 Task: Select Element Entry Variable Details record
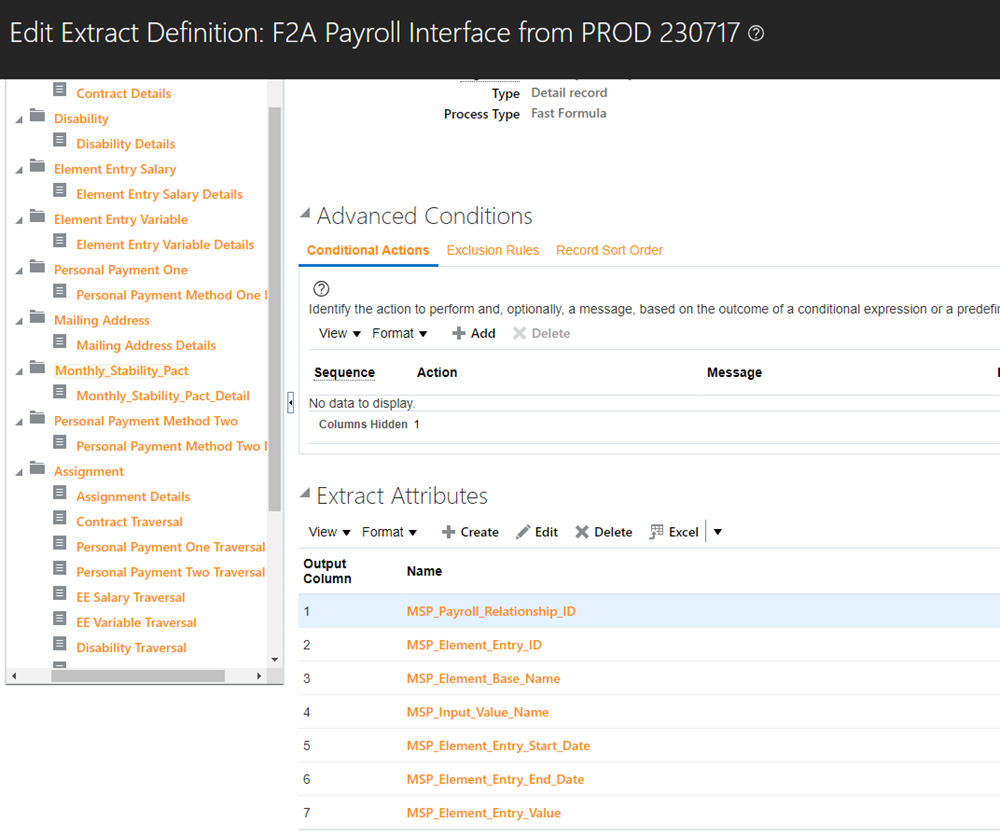[165, 245]
